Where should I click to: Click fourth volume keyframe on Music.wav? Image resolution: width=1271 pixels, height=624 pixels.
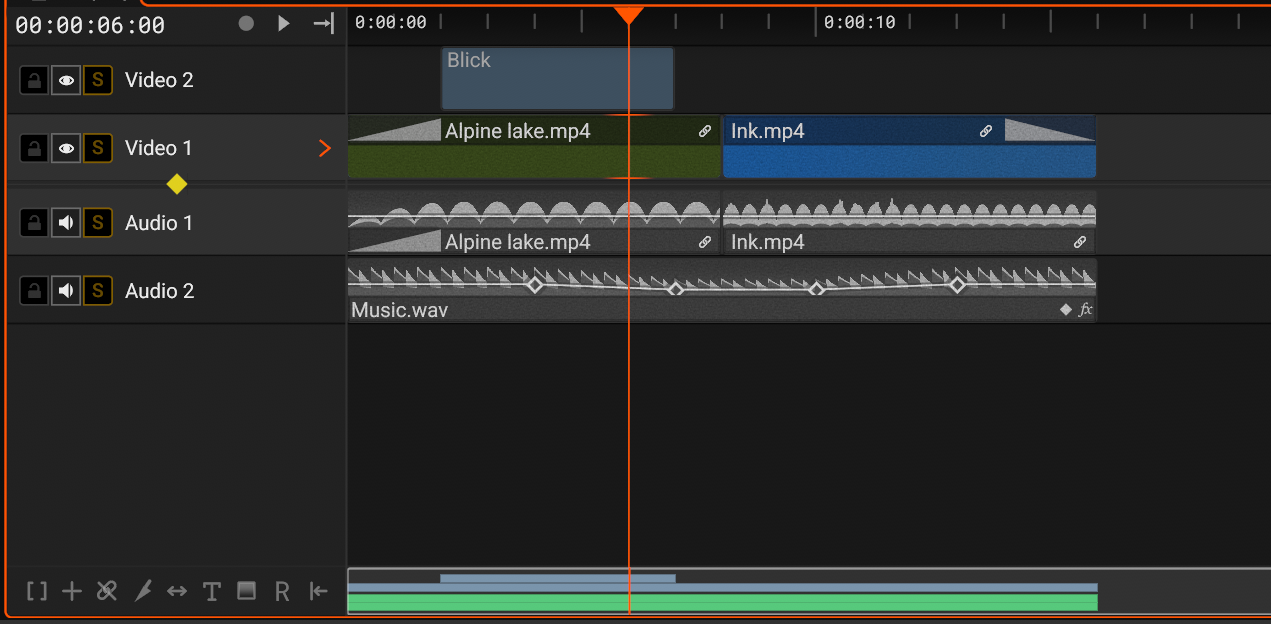point(957,285)
